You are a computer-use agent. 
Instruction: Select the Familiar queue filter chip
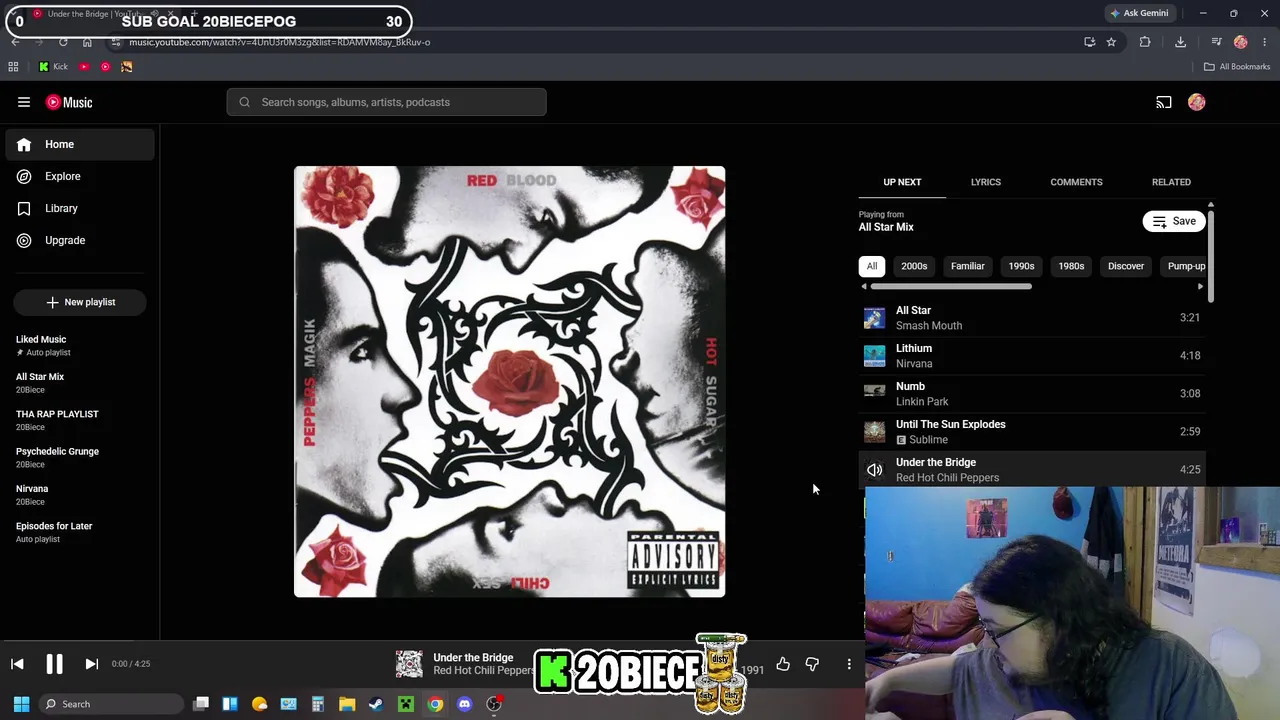967,266
